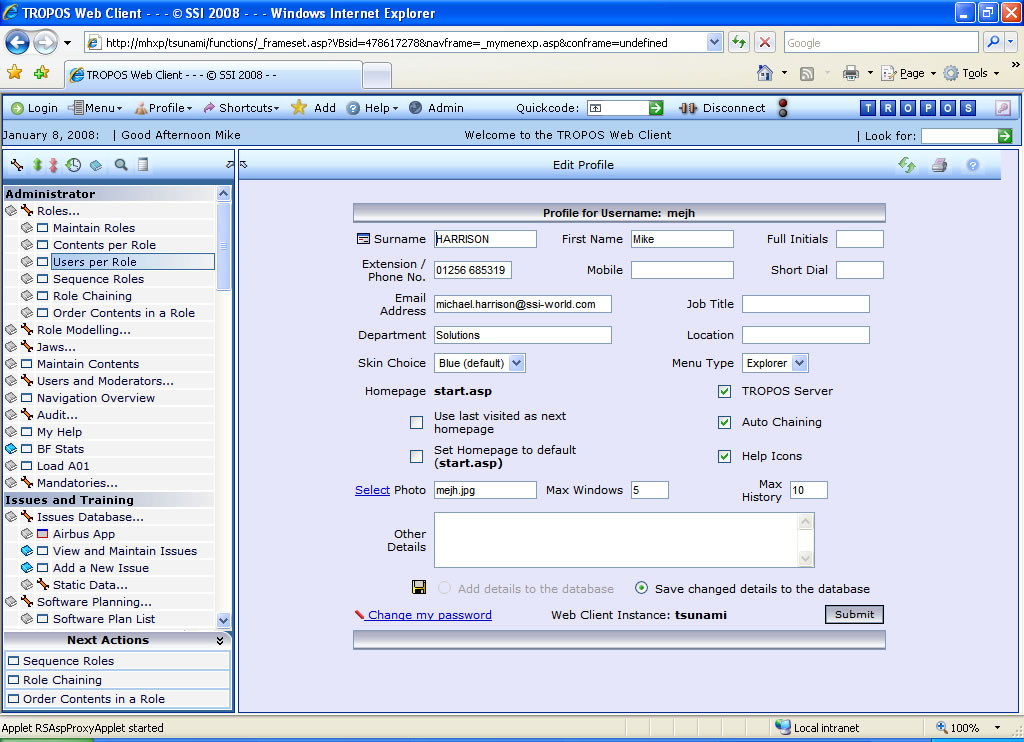Click the magnifying glass search icon in sidebar
This screenshot has height=742, width=1024.
(121, 165)
